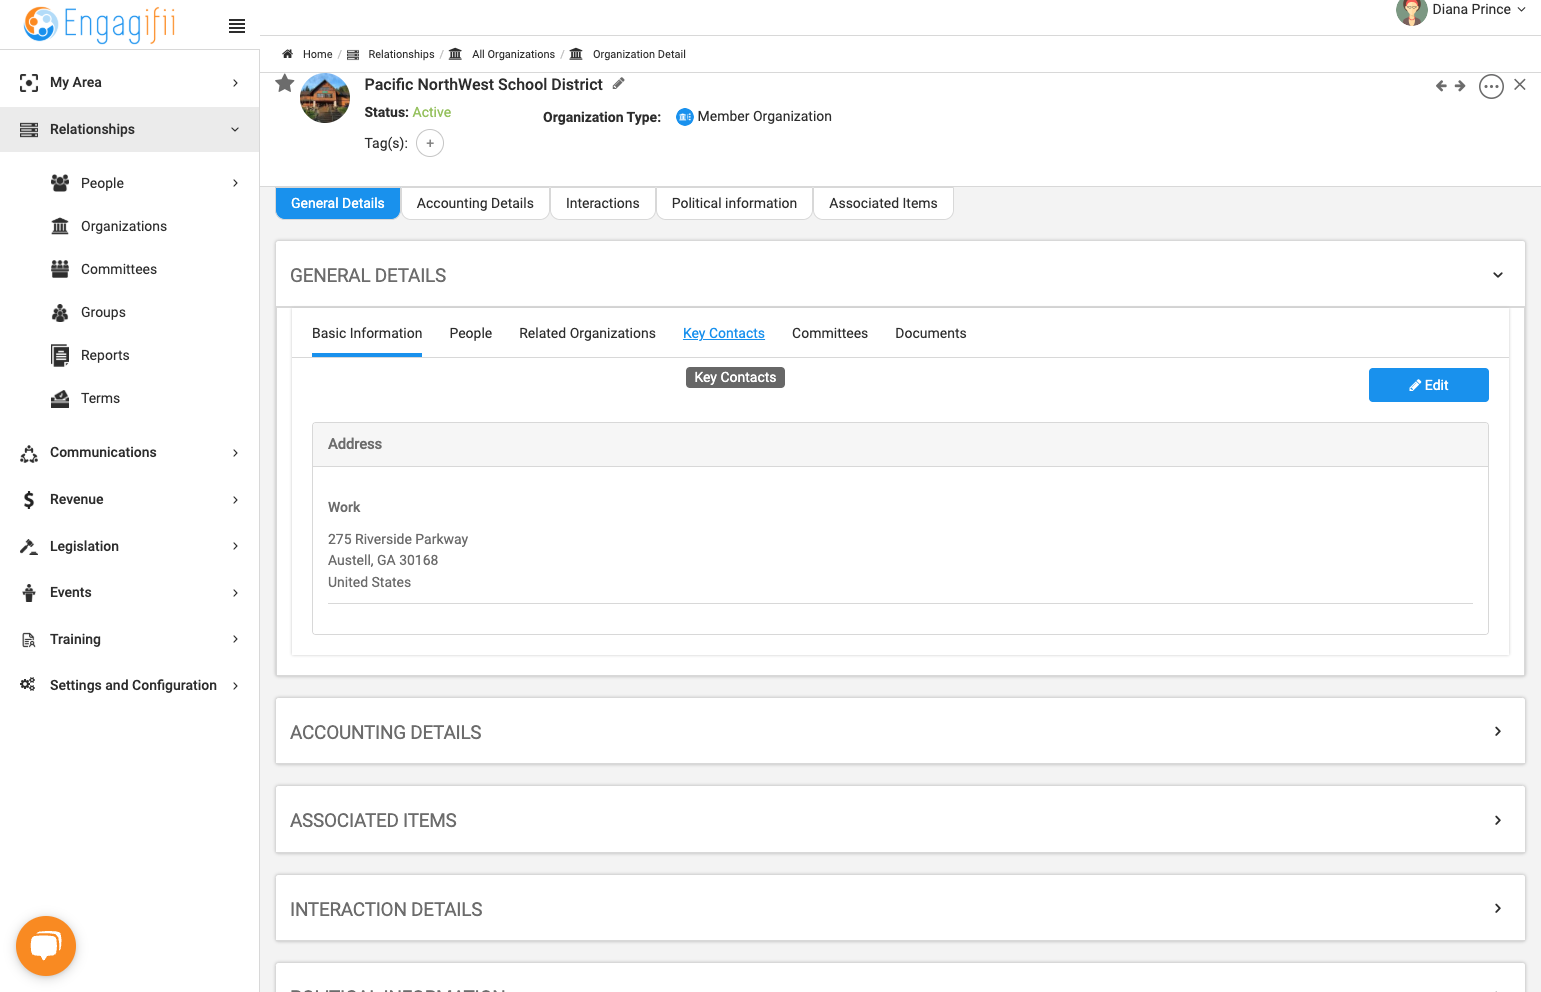Screen dimensions: 1541x992
Task: Switch to the Accounting Details tab
Action: tap(475, 203)
